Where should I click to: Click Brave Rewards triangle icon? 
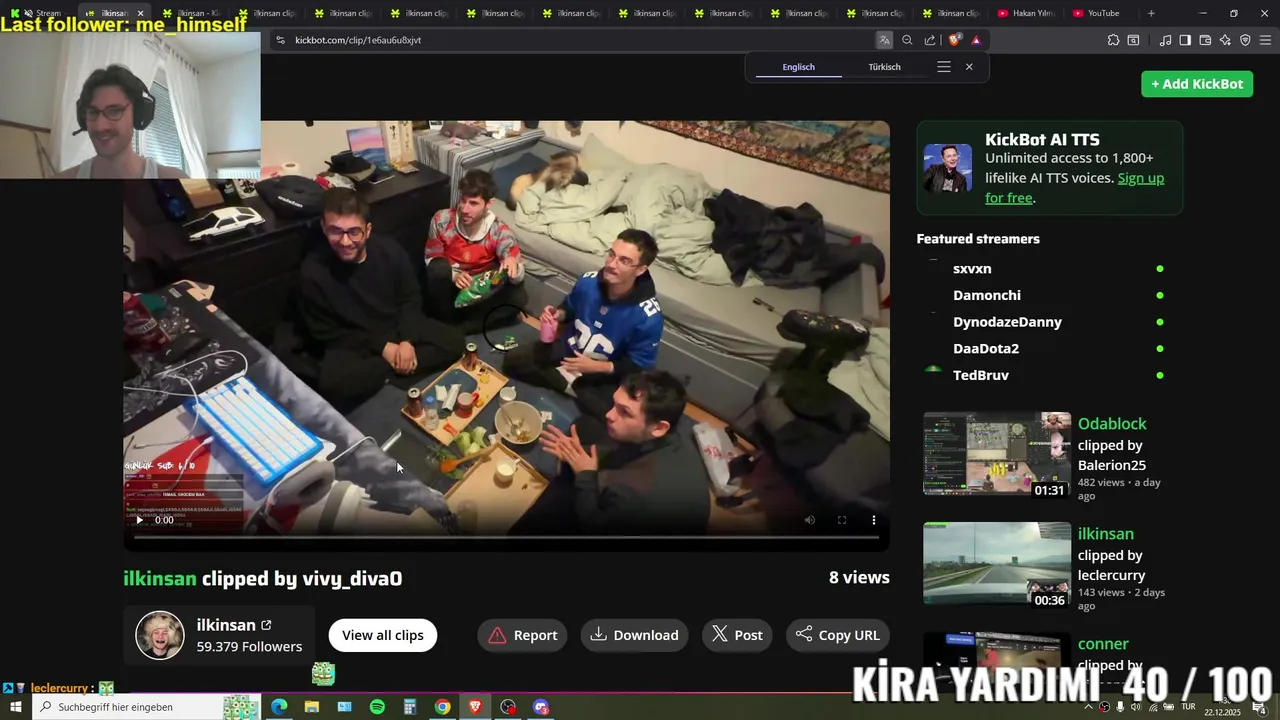click(976, 40)
